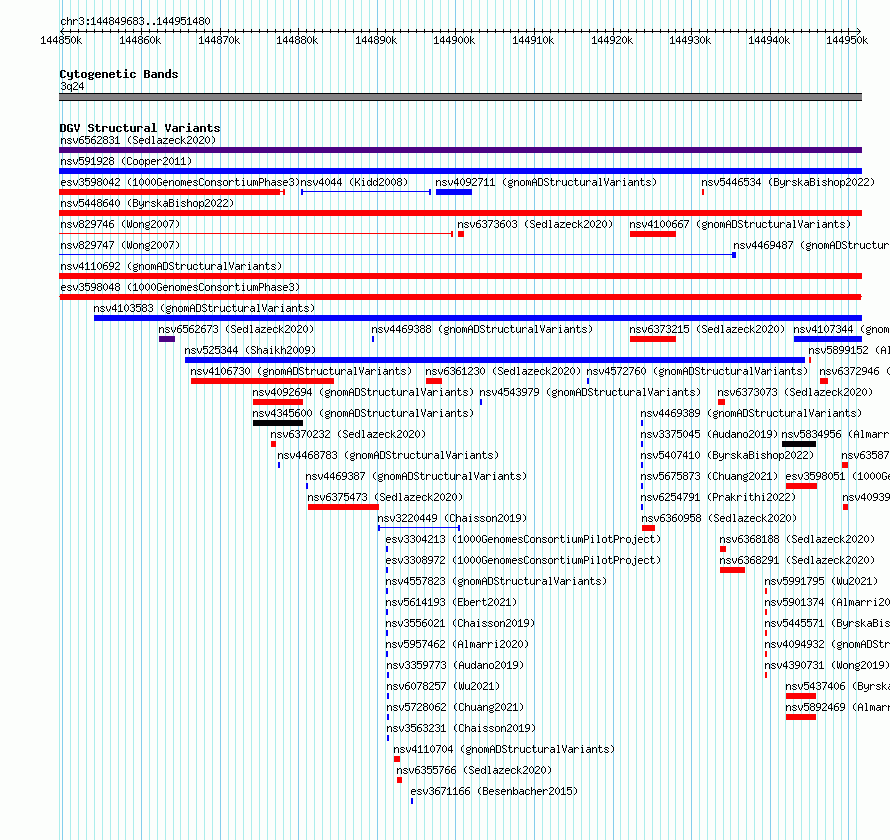Viewport: 890px width, 840px height.
Task: Open nsv4100667 gnomADStructuralVariants label
Action: 740,224
